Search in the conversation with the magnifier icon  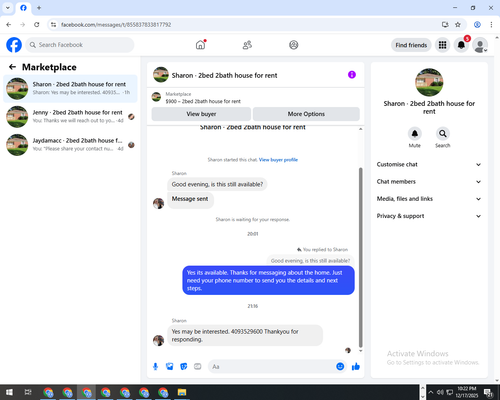[443, 134]
